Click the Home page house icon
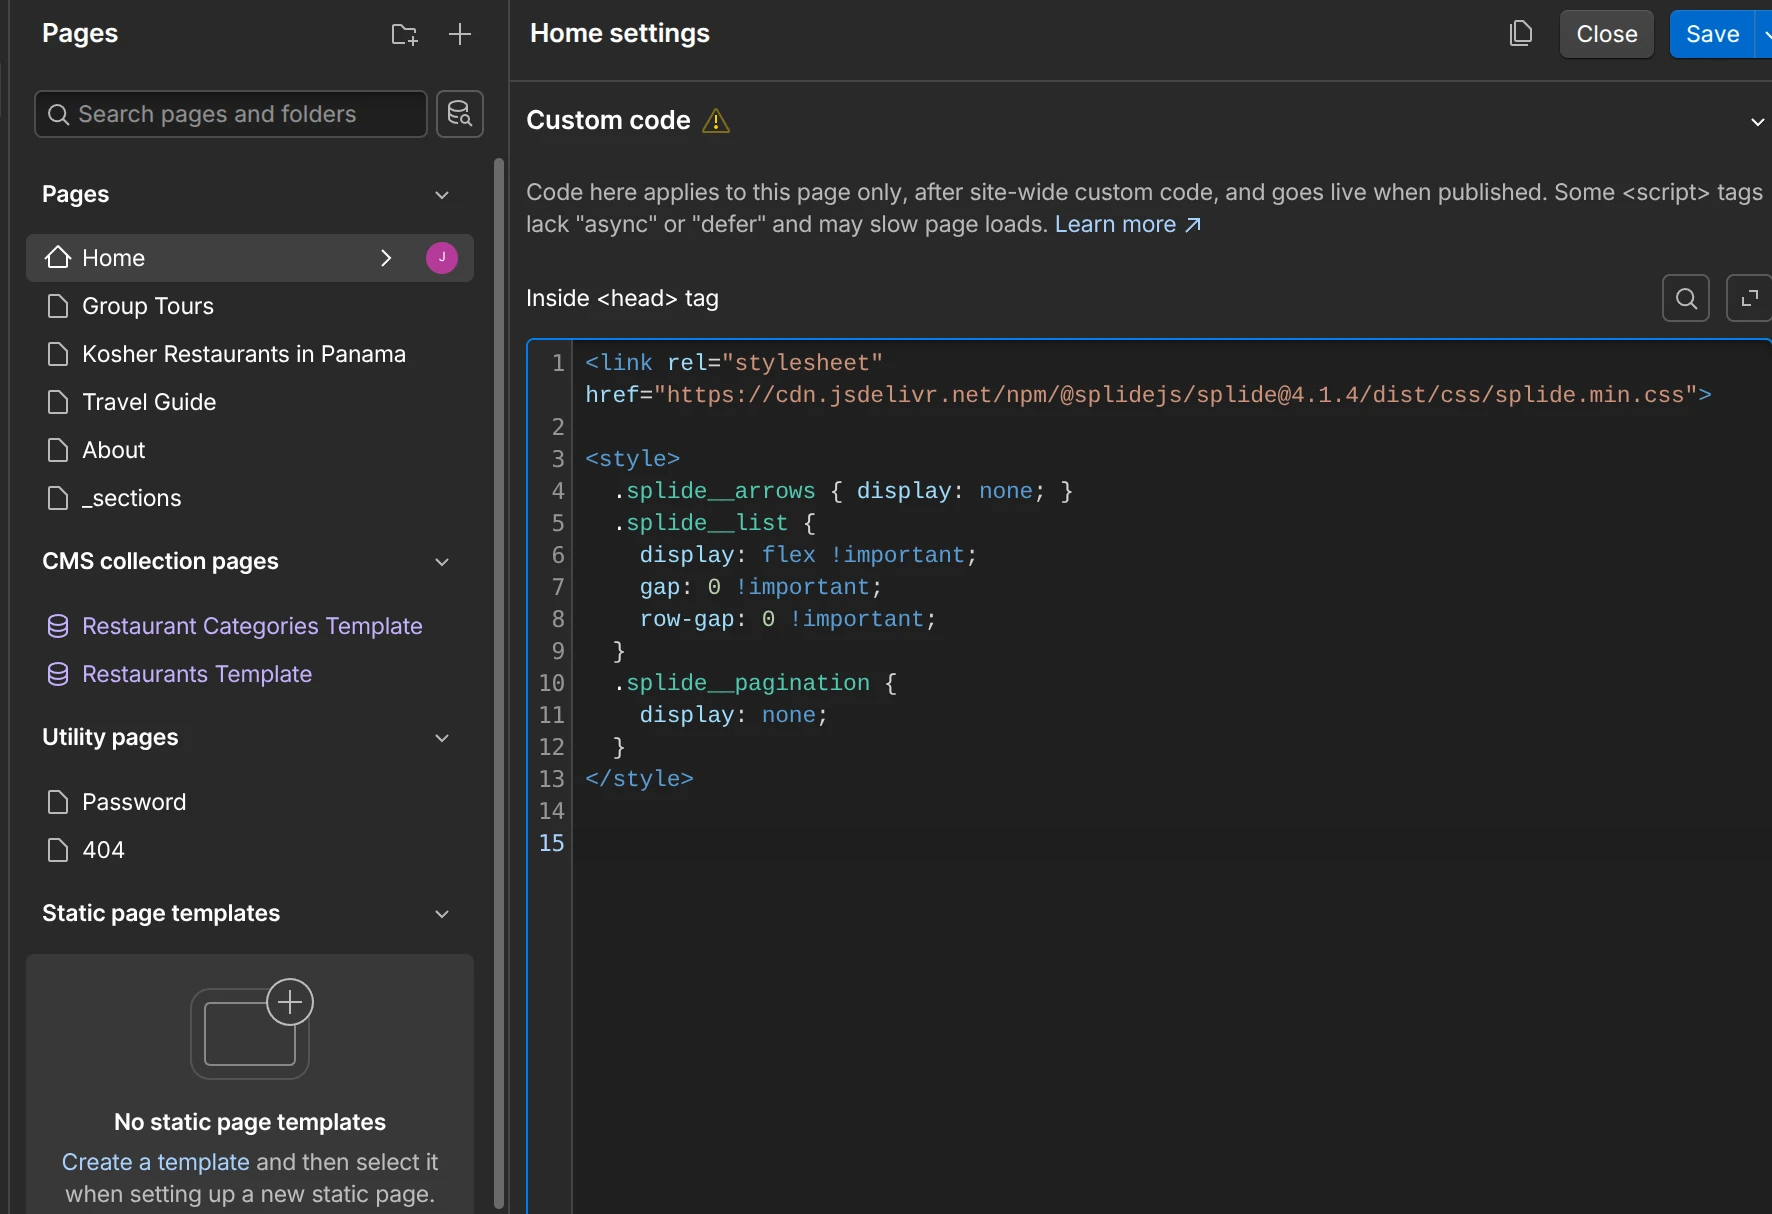 tap(58, 258)
